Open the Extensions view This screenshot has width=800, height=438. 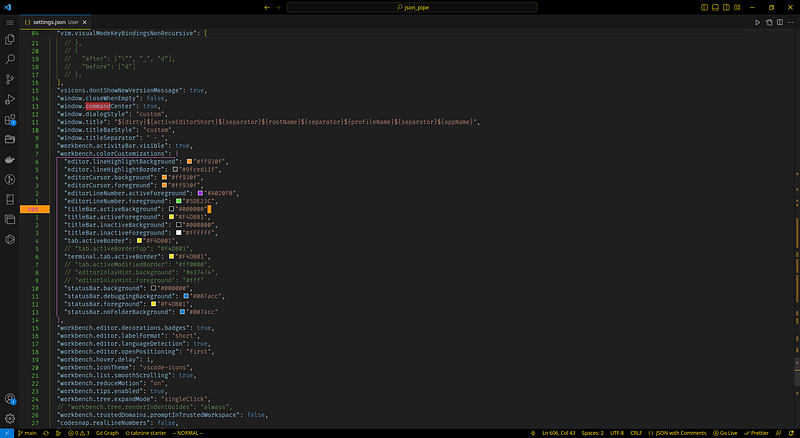[x=10, y=119]
